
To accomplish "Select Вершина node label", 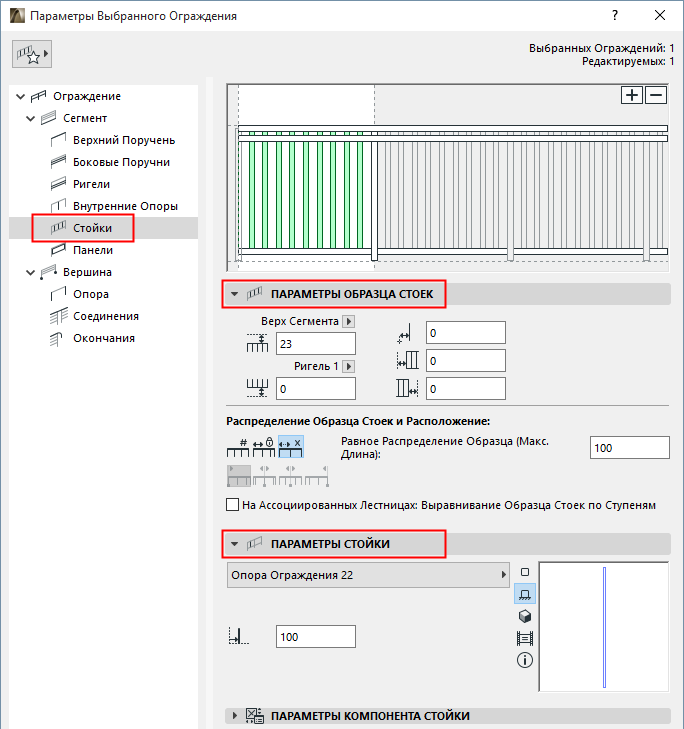I will [87, 272].
